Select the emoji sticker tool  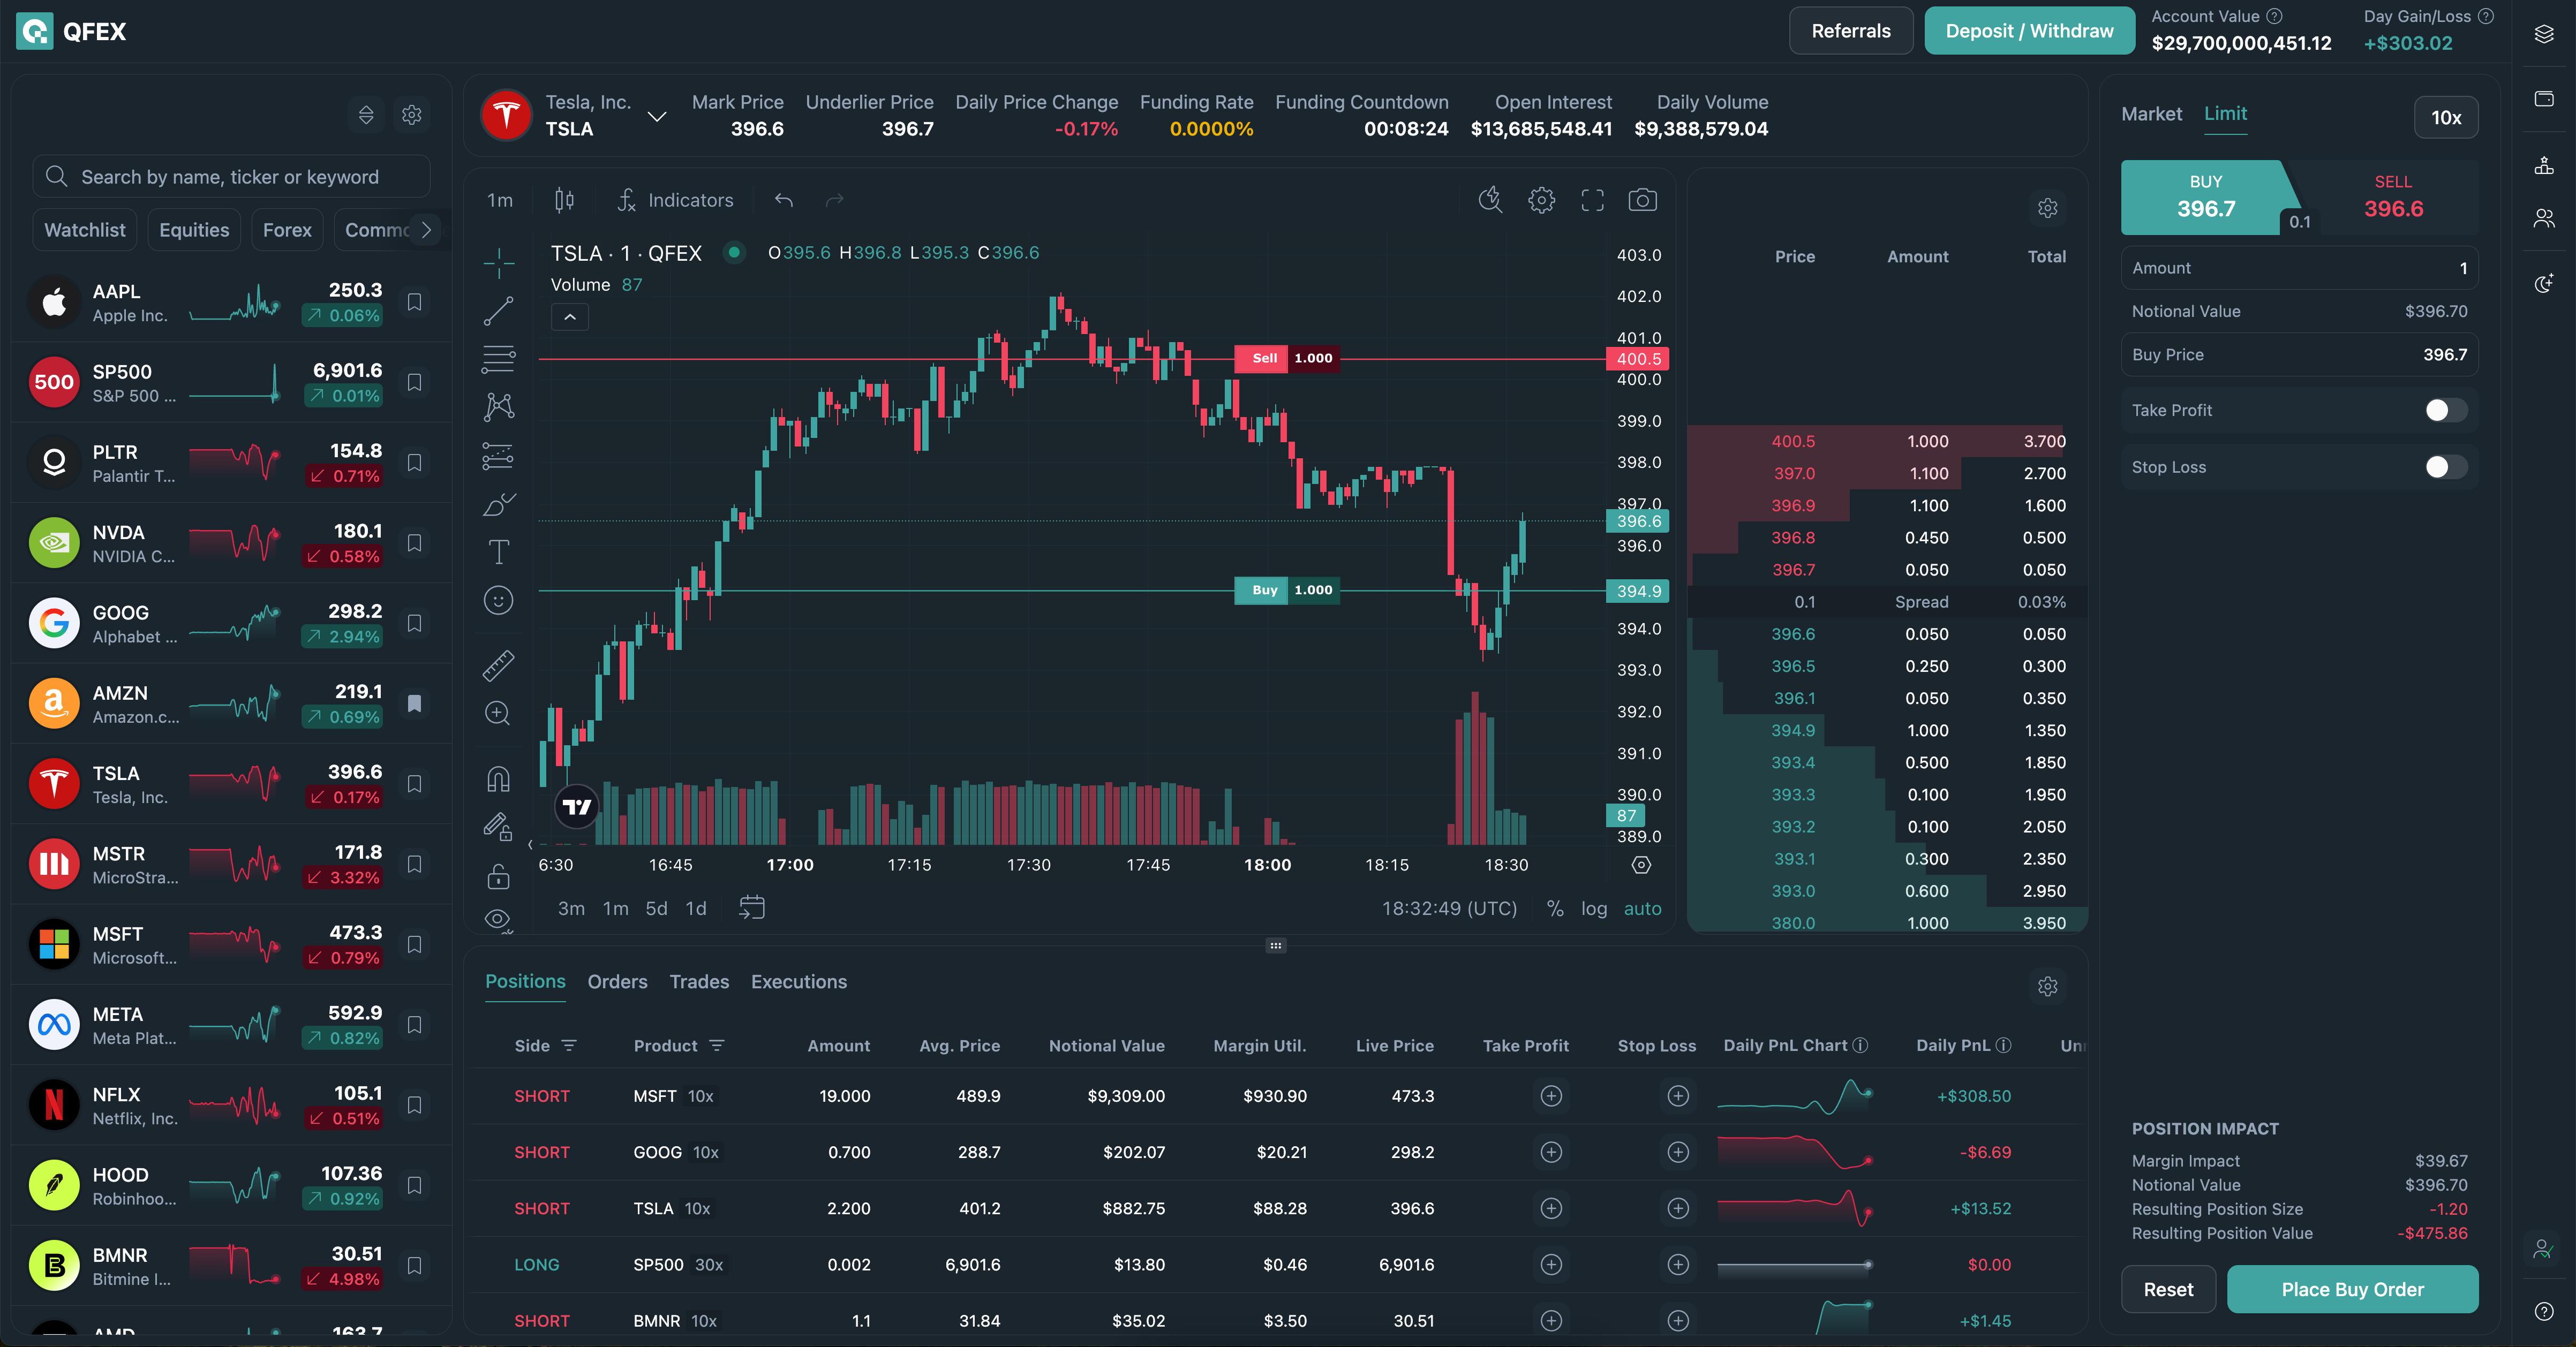498,600
